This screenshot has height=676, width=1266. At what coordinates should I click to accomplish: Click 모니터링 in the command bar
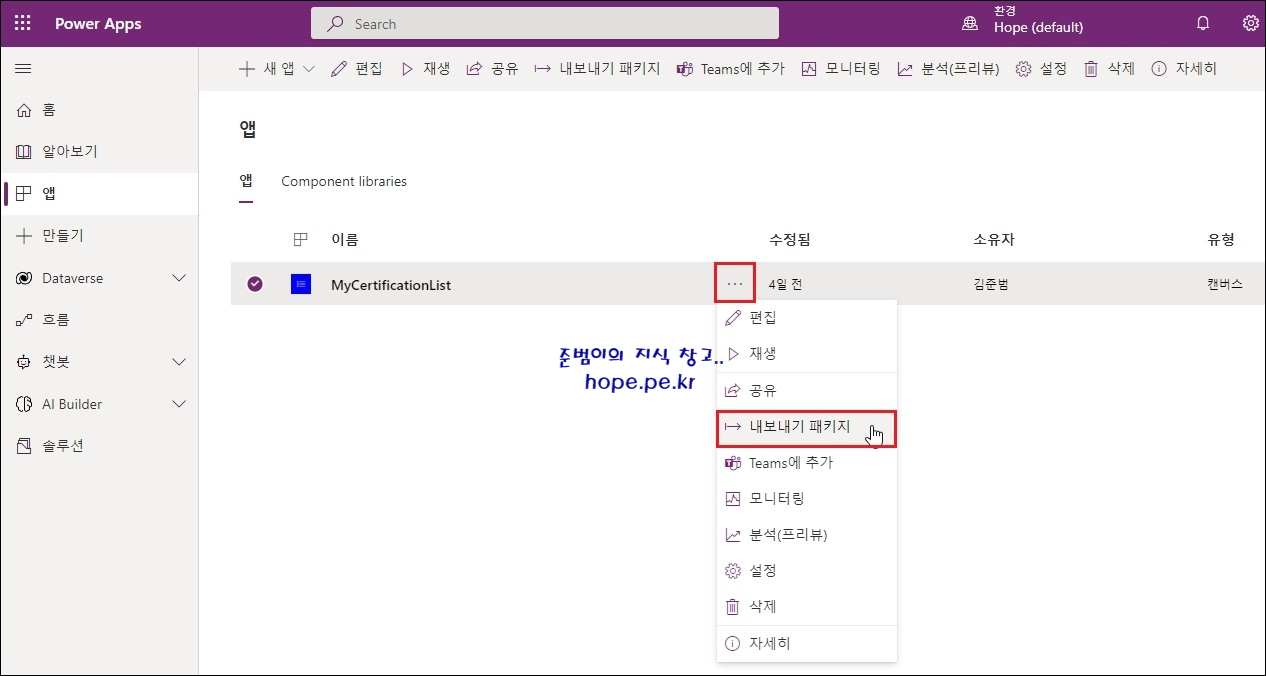(841, 69)
